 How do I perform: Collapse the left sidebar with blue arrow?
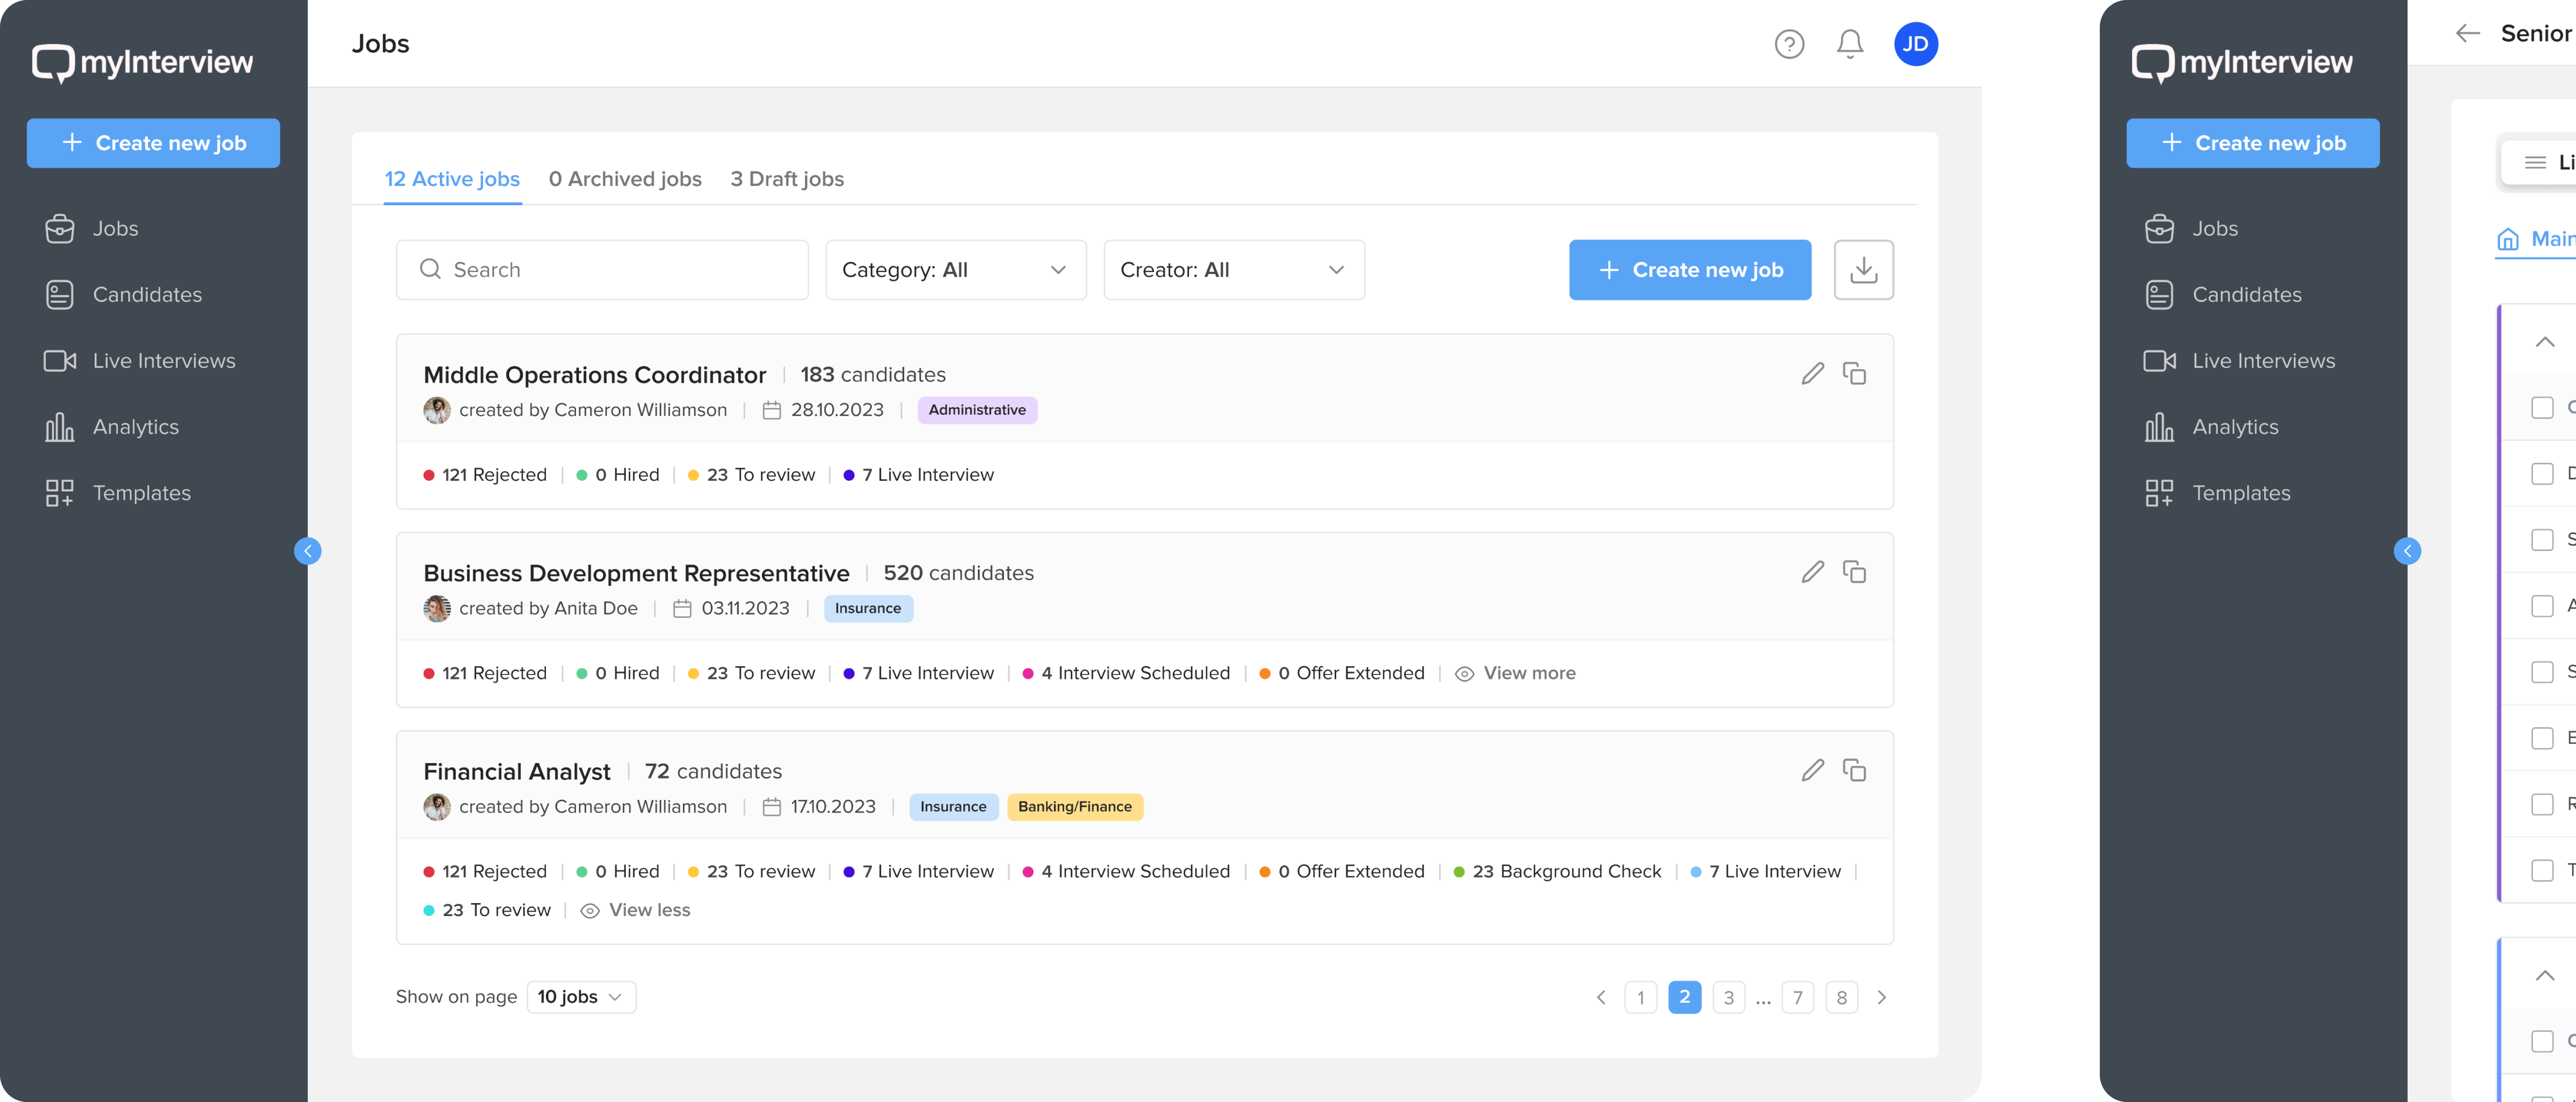[308, 551]
